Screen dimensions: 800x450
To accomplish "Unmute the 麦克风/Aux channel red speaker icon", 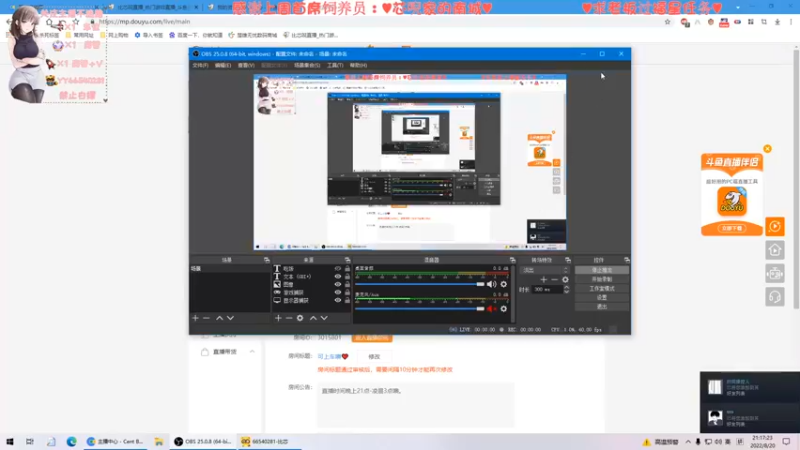I will (x=491, y=309).
